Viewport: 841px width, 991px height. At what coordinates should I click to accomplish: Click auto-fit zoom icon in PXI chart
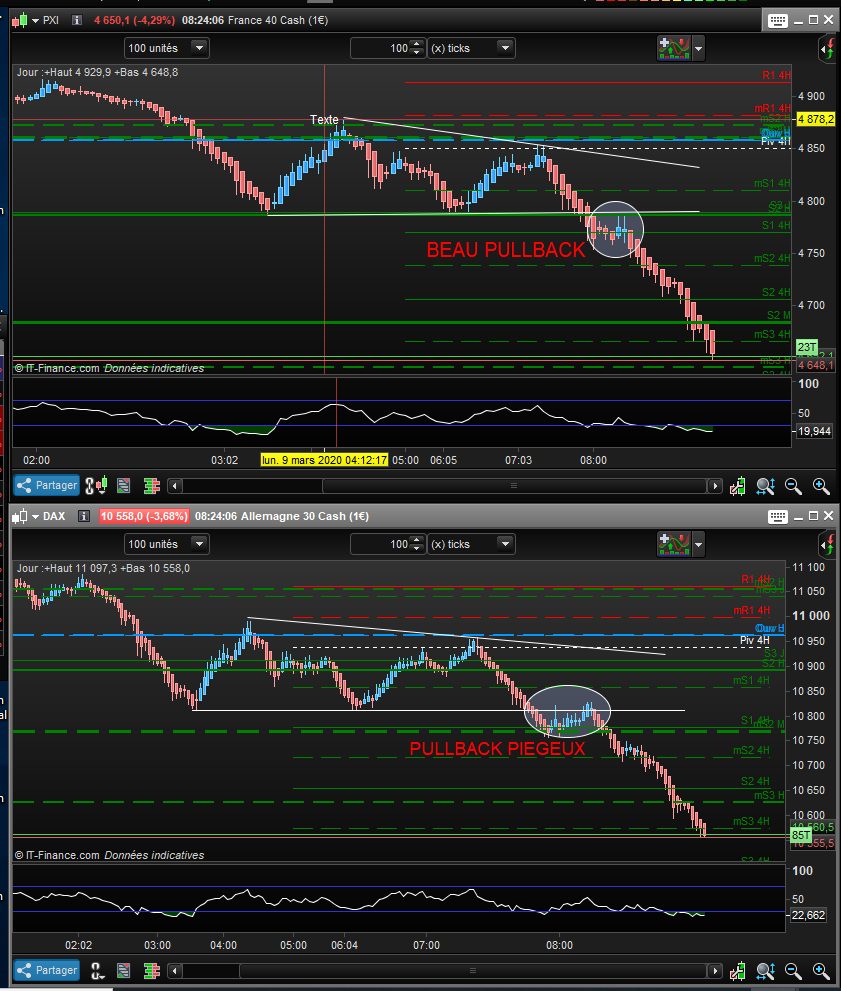[x=765, y=486]
